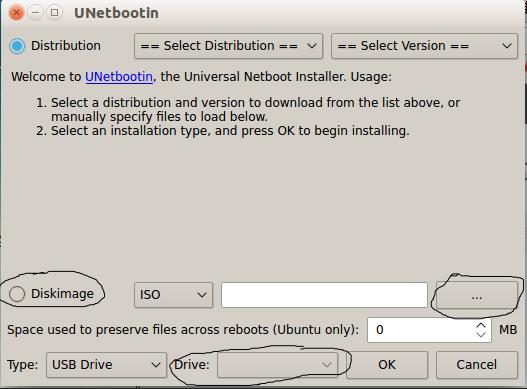Maximize the UNetbootin window

(x=54, y=13)
